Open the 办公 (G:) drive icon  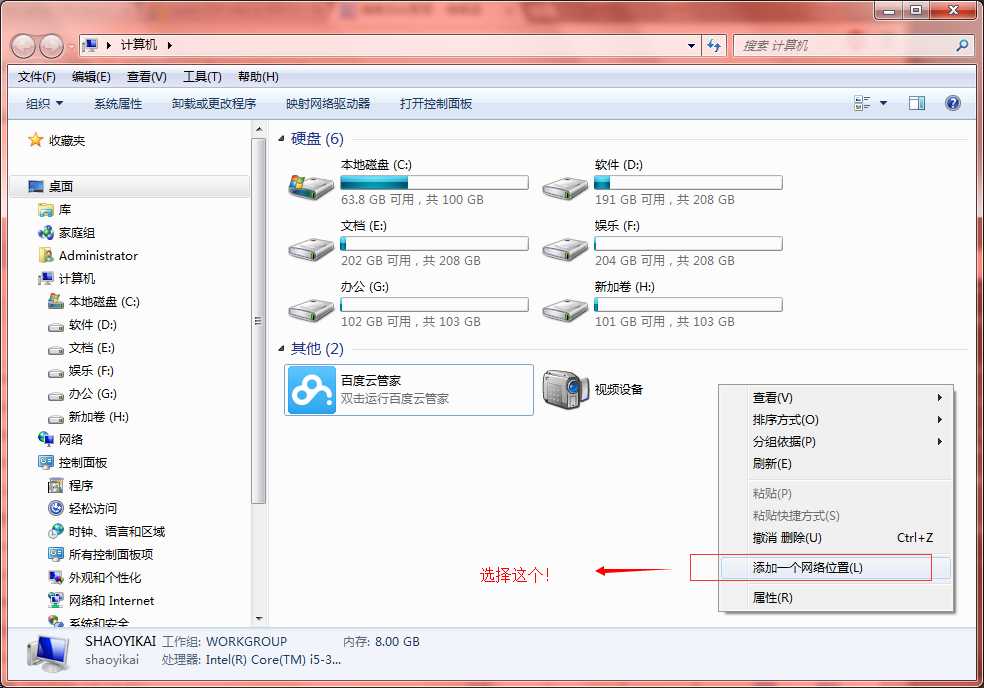(x=311, y=309)
